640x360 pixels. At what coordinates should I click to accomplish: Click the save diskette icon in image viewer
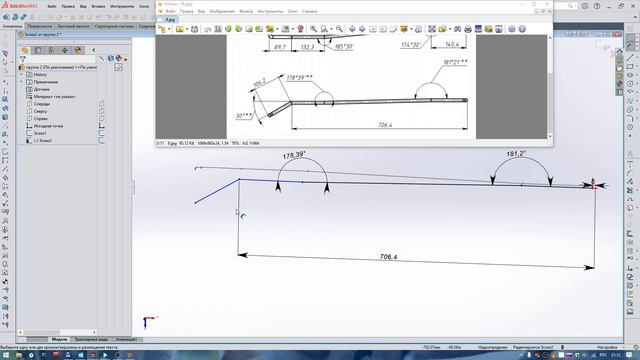coord(194,29)
